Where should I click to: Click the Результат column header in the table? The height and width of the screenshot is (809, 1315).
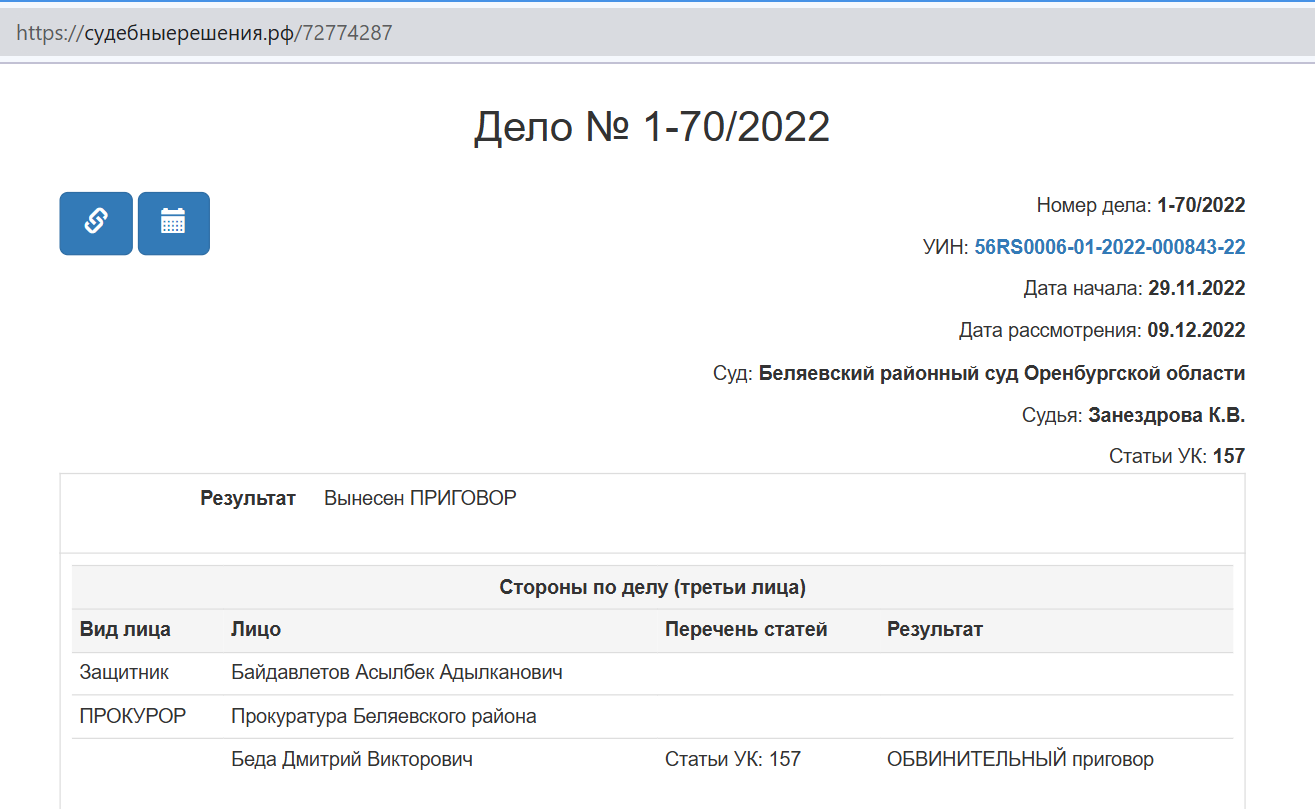point(935,629)
